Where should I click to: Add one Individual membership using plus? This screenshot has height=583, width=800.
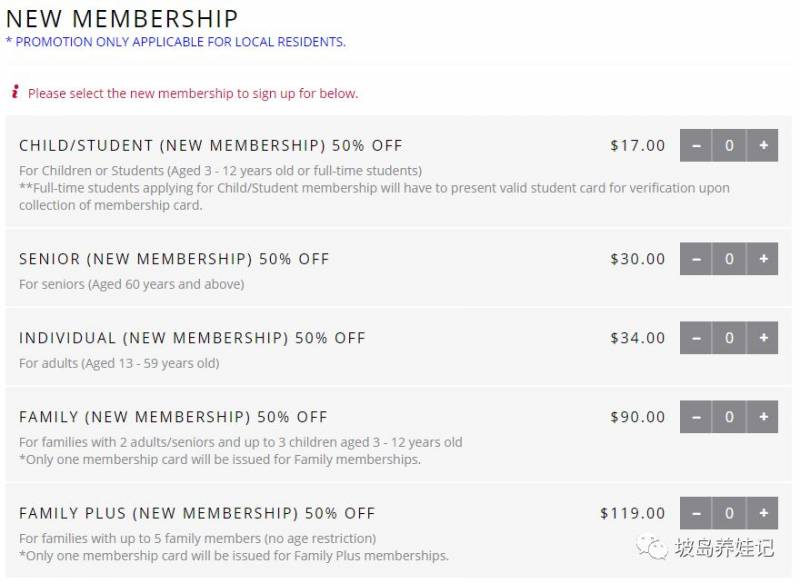(x=763, y=337)
